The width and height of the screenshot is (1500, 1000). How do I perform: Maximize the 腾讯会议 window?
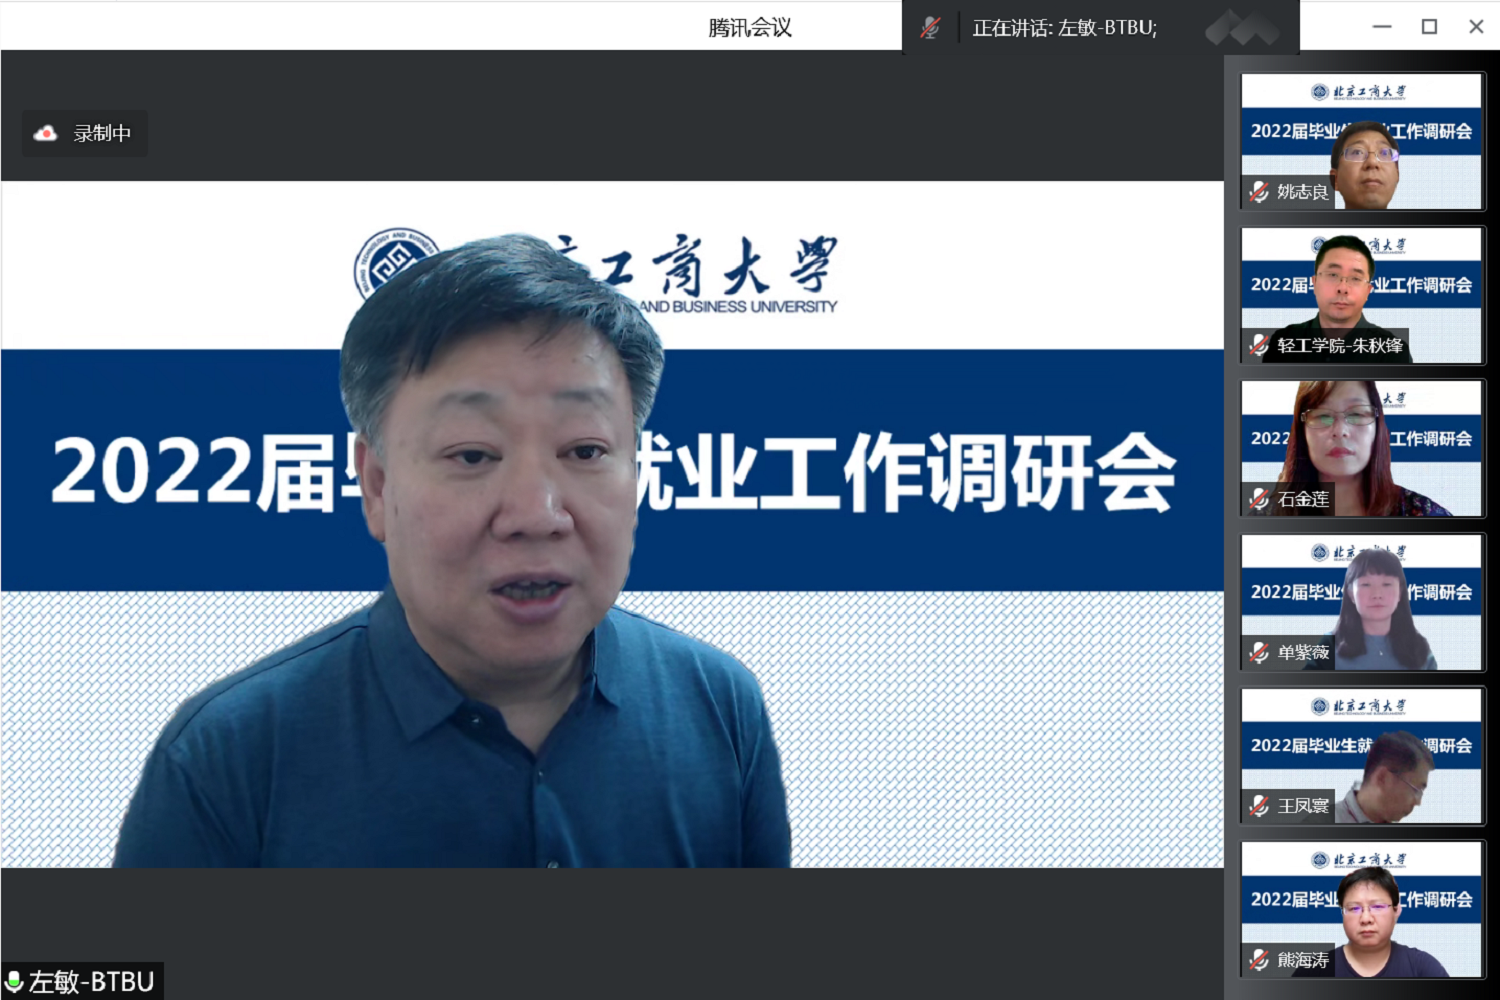1429,27
